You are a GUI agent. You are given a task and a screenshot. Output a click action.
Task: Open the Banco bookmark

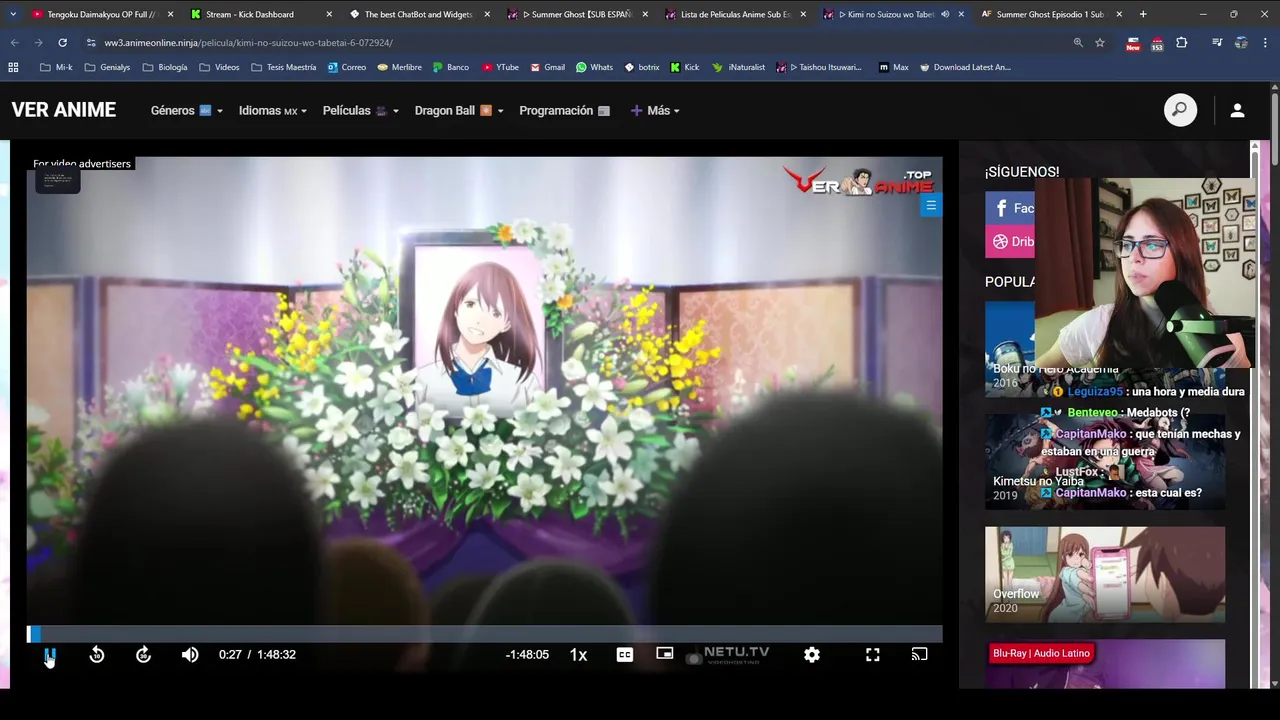coord(451,67)
